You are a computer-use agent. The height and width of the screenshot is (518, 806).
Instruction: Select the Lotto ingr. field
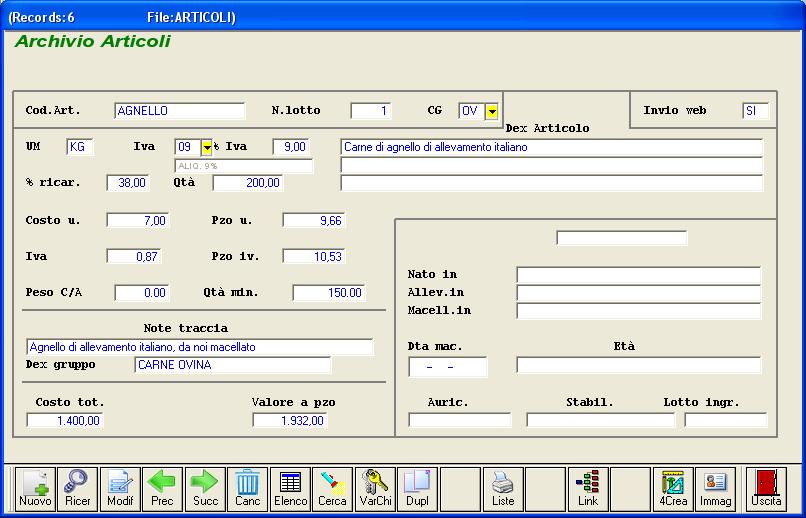725,420
